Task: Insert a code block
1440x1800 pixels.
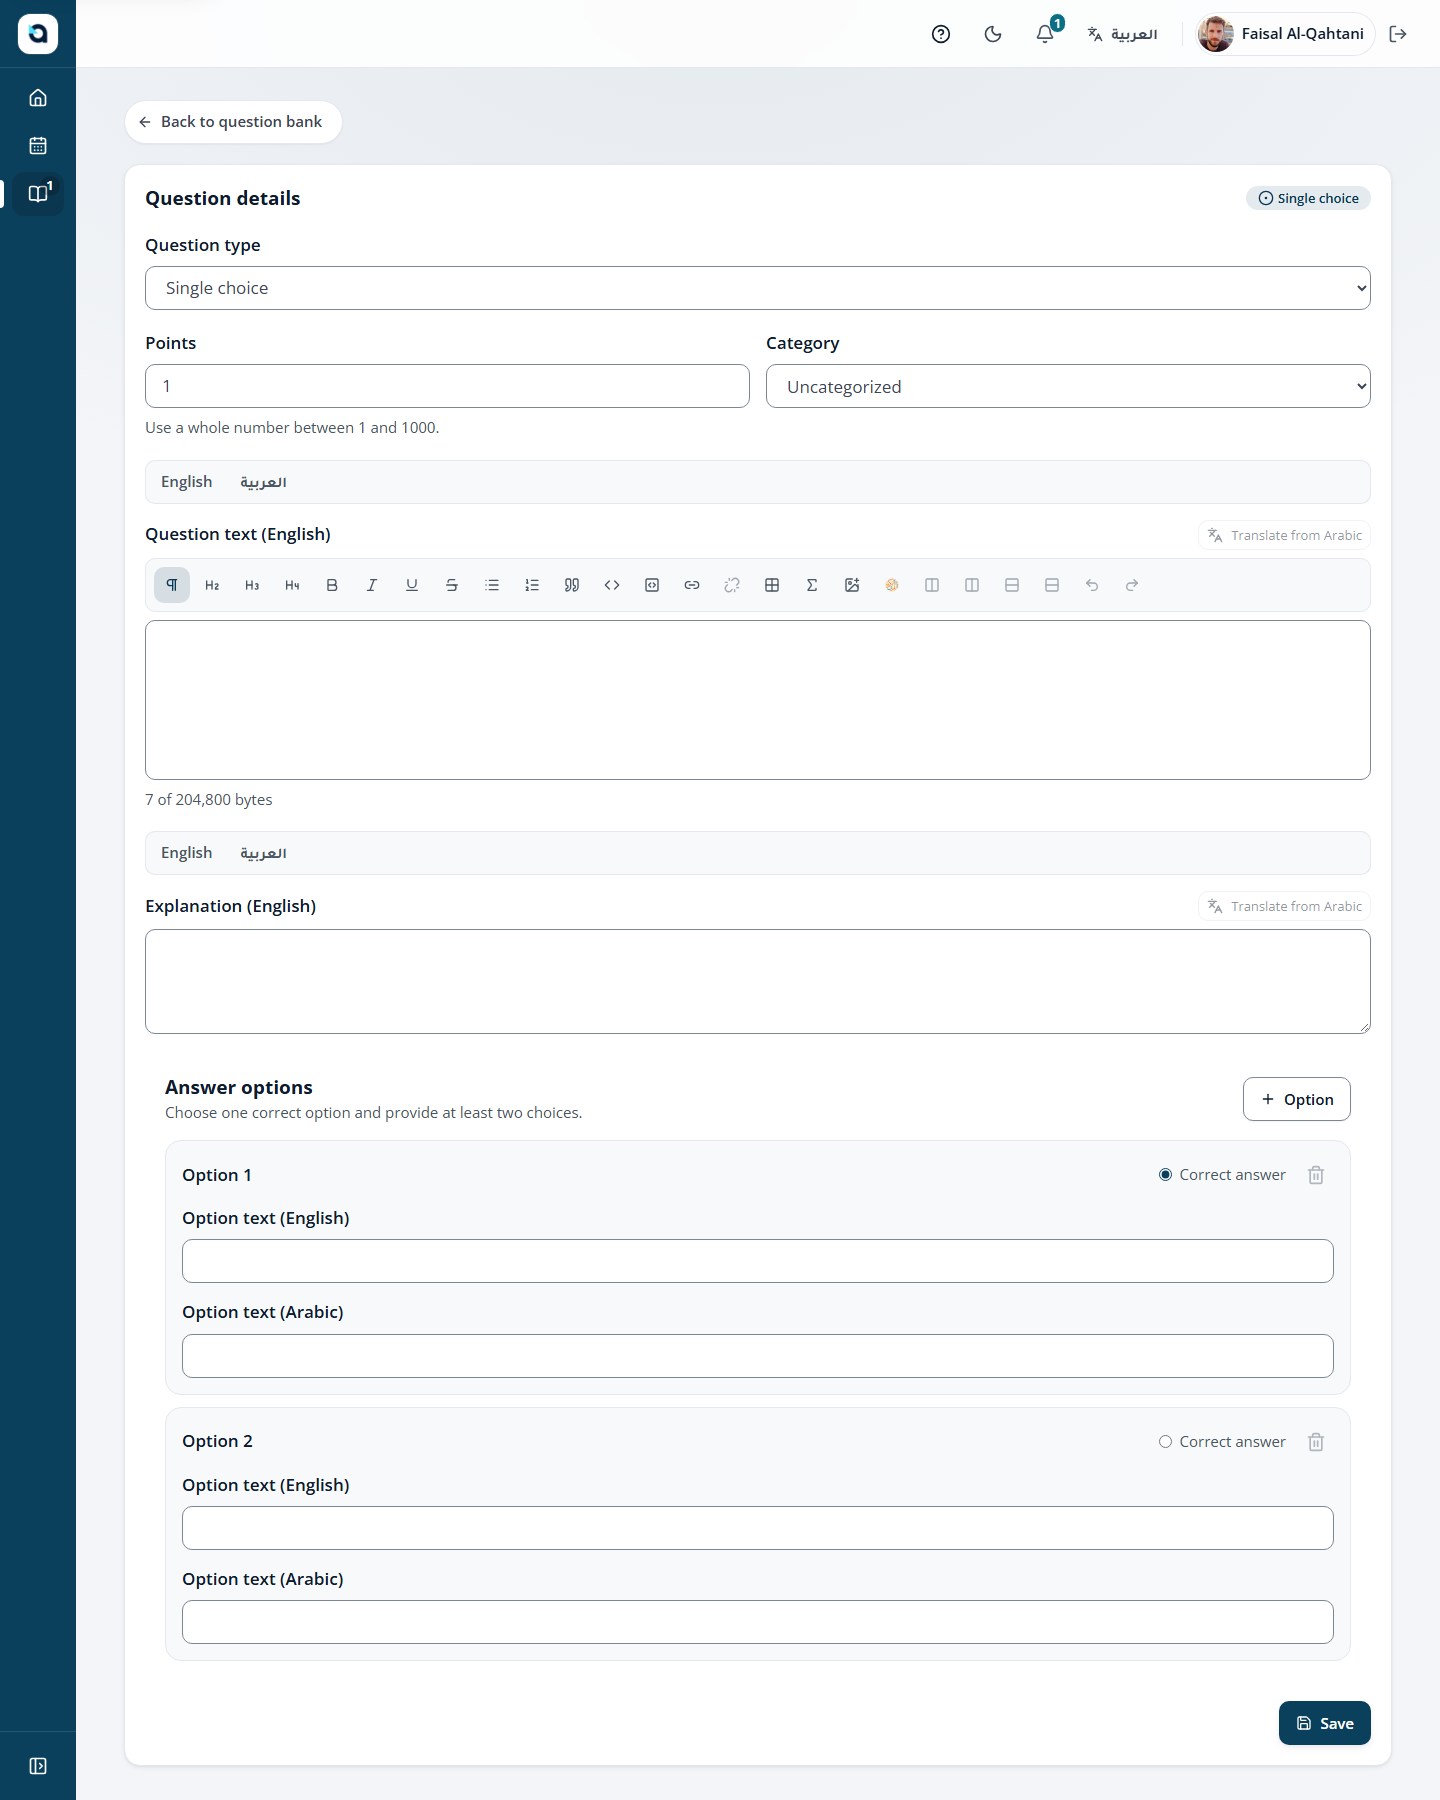Action: [652, 585]
